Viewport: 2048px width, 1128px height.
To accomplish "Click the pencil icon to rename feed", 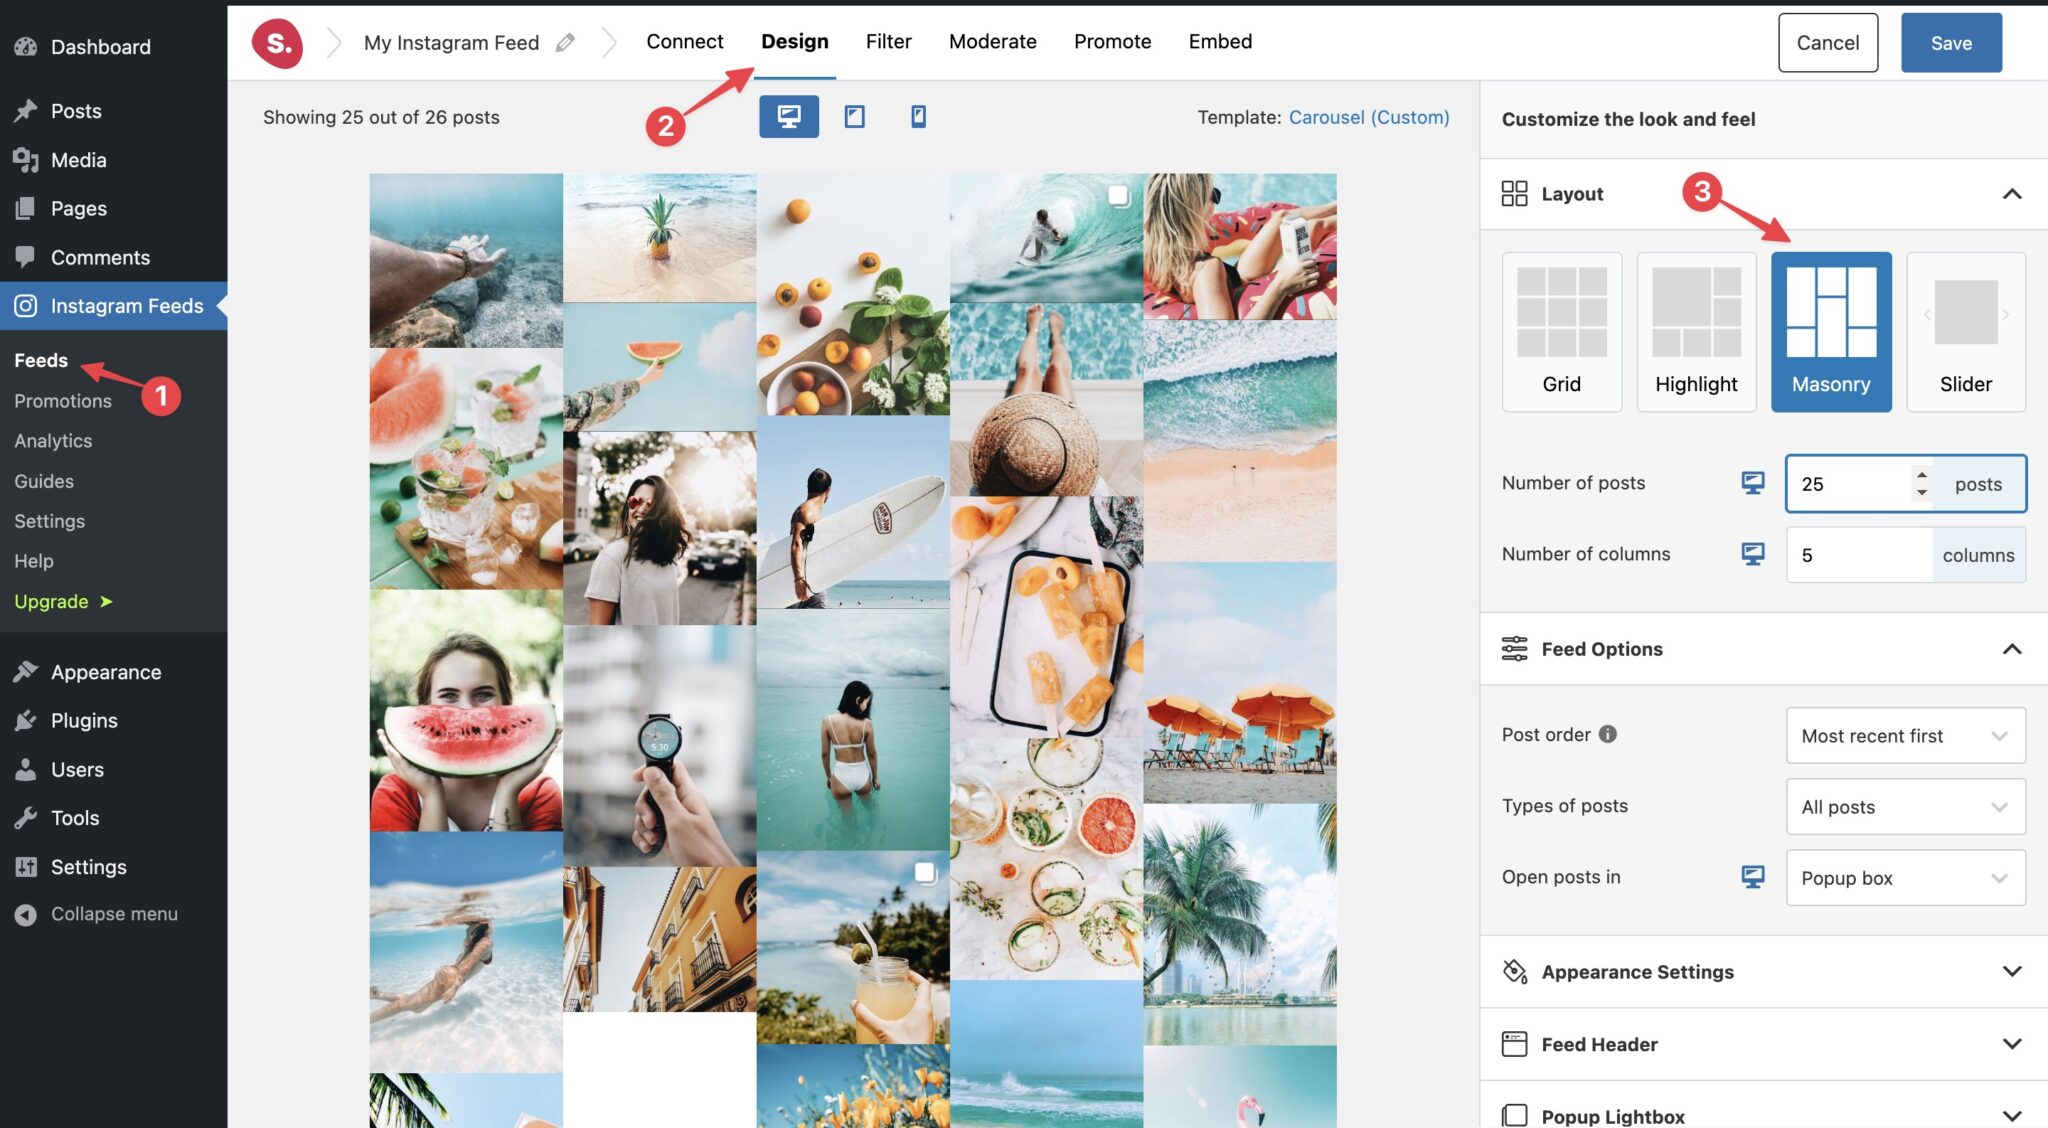I will [565, 42].
